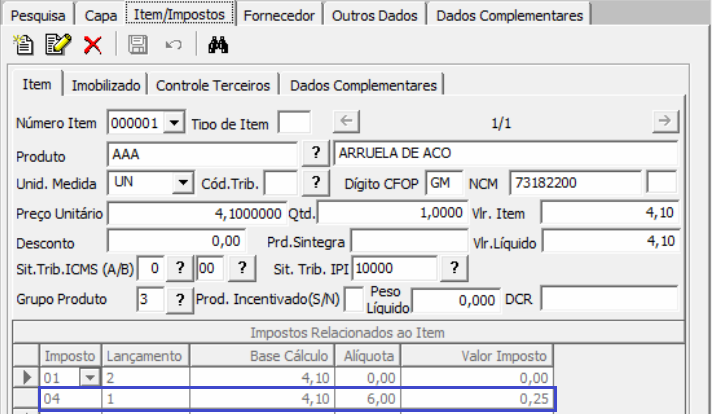Open second Sit.Trib.ICMS lookup question mark
This screenshot has height=414, width=712.
tap(242, 268)
